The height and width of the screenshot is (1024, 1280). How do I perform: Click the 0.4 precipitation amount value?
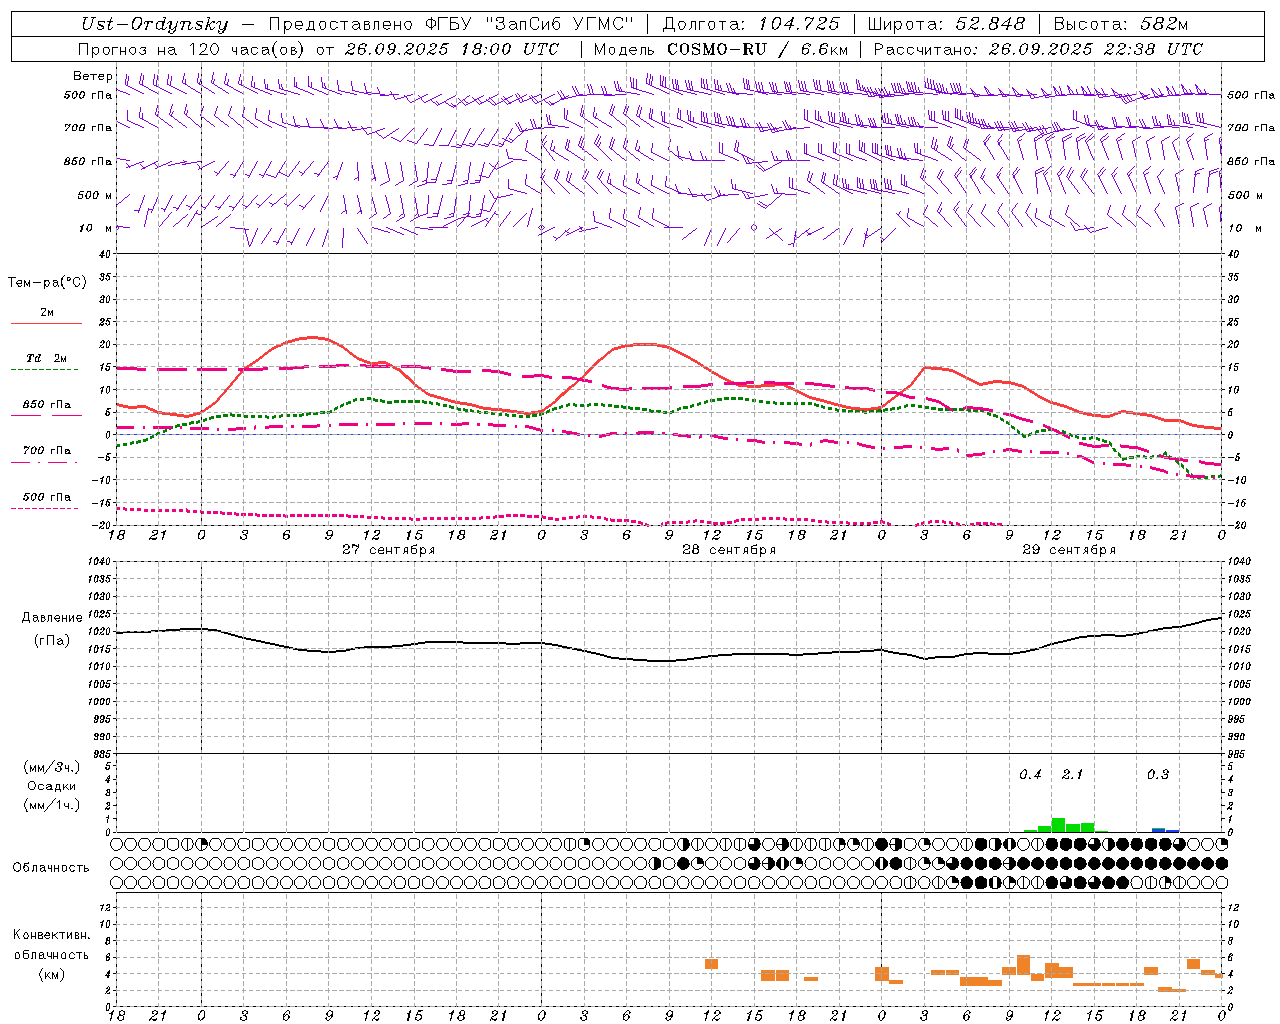tap(1030, 775)
